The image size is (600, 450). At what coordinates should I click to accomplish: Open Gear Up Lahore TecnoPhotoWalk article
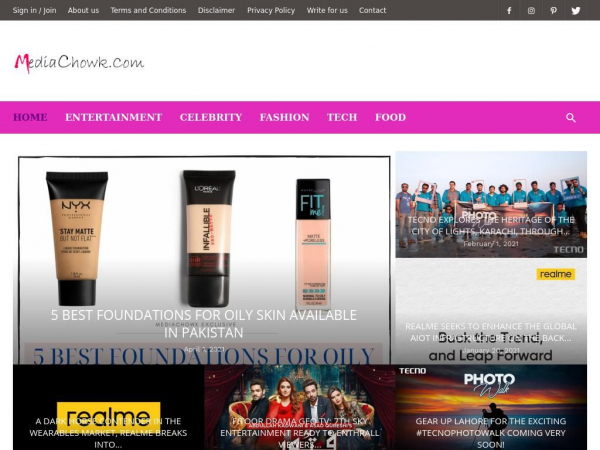tap(491, 433)
